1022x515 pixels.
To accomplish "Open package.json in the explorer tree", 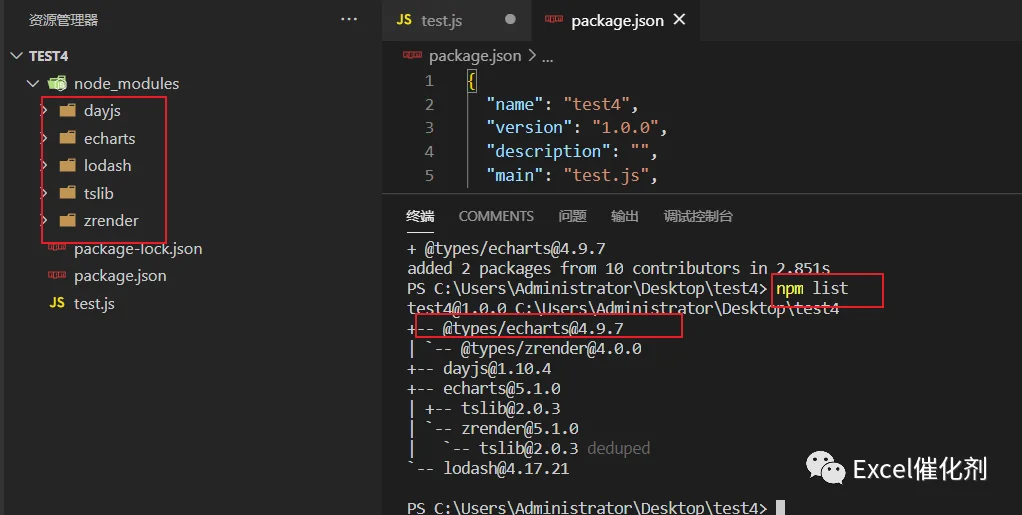I will [120, 276].
